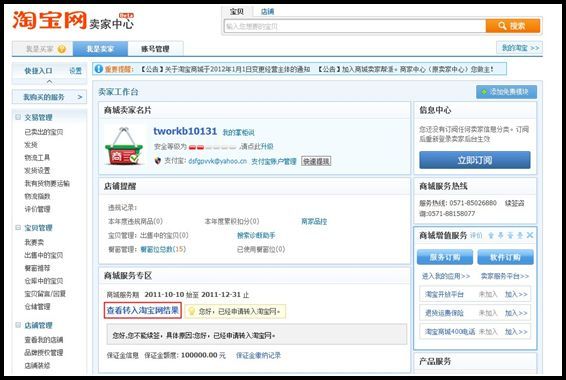Click the 2012年1月1日 announcement link
The image size is (566, 380).
coord(225,69)
